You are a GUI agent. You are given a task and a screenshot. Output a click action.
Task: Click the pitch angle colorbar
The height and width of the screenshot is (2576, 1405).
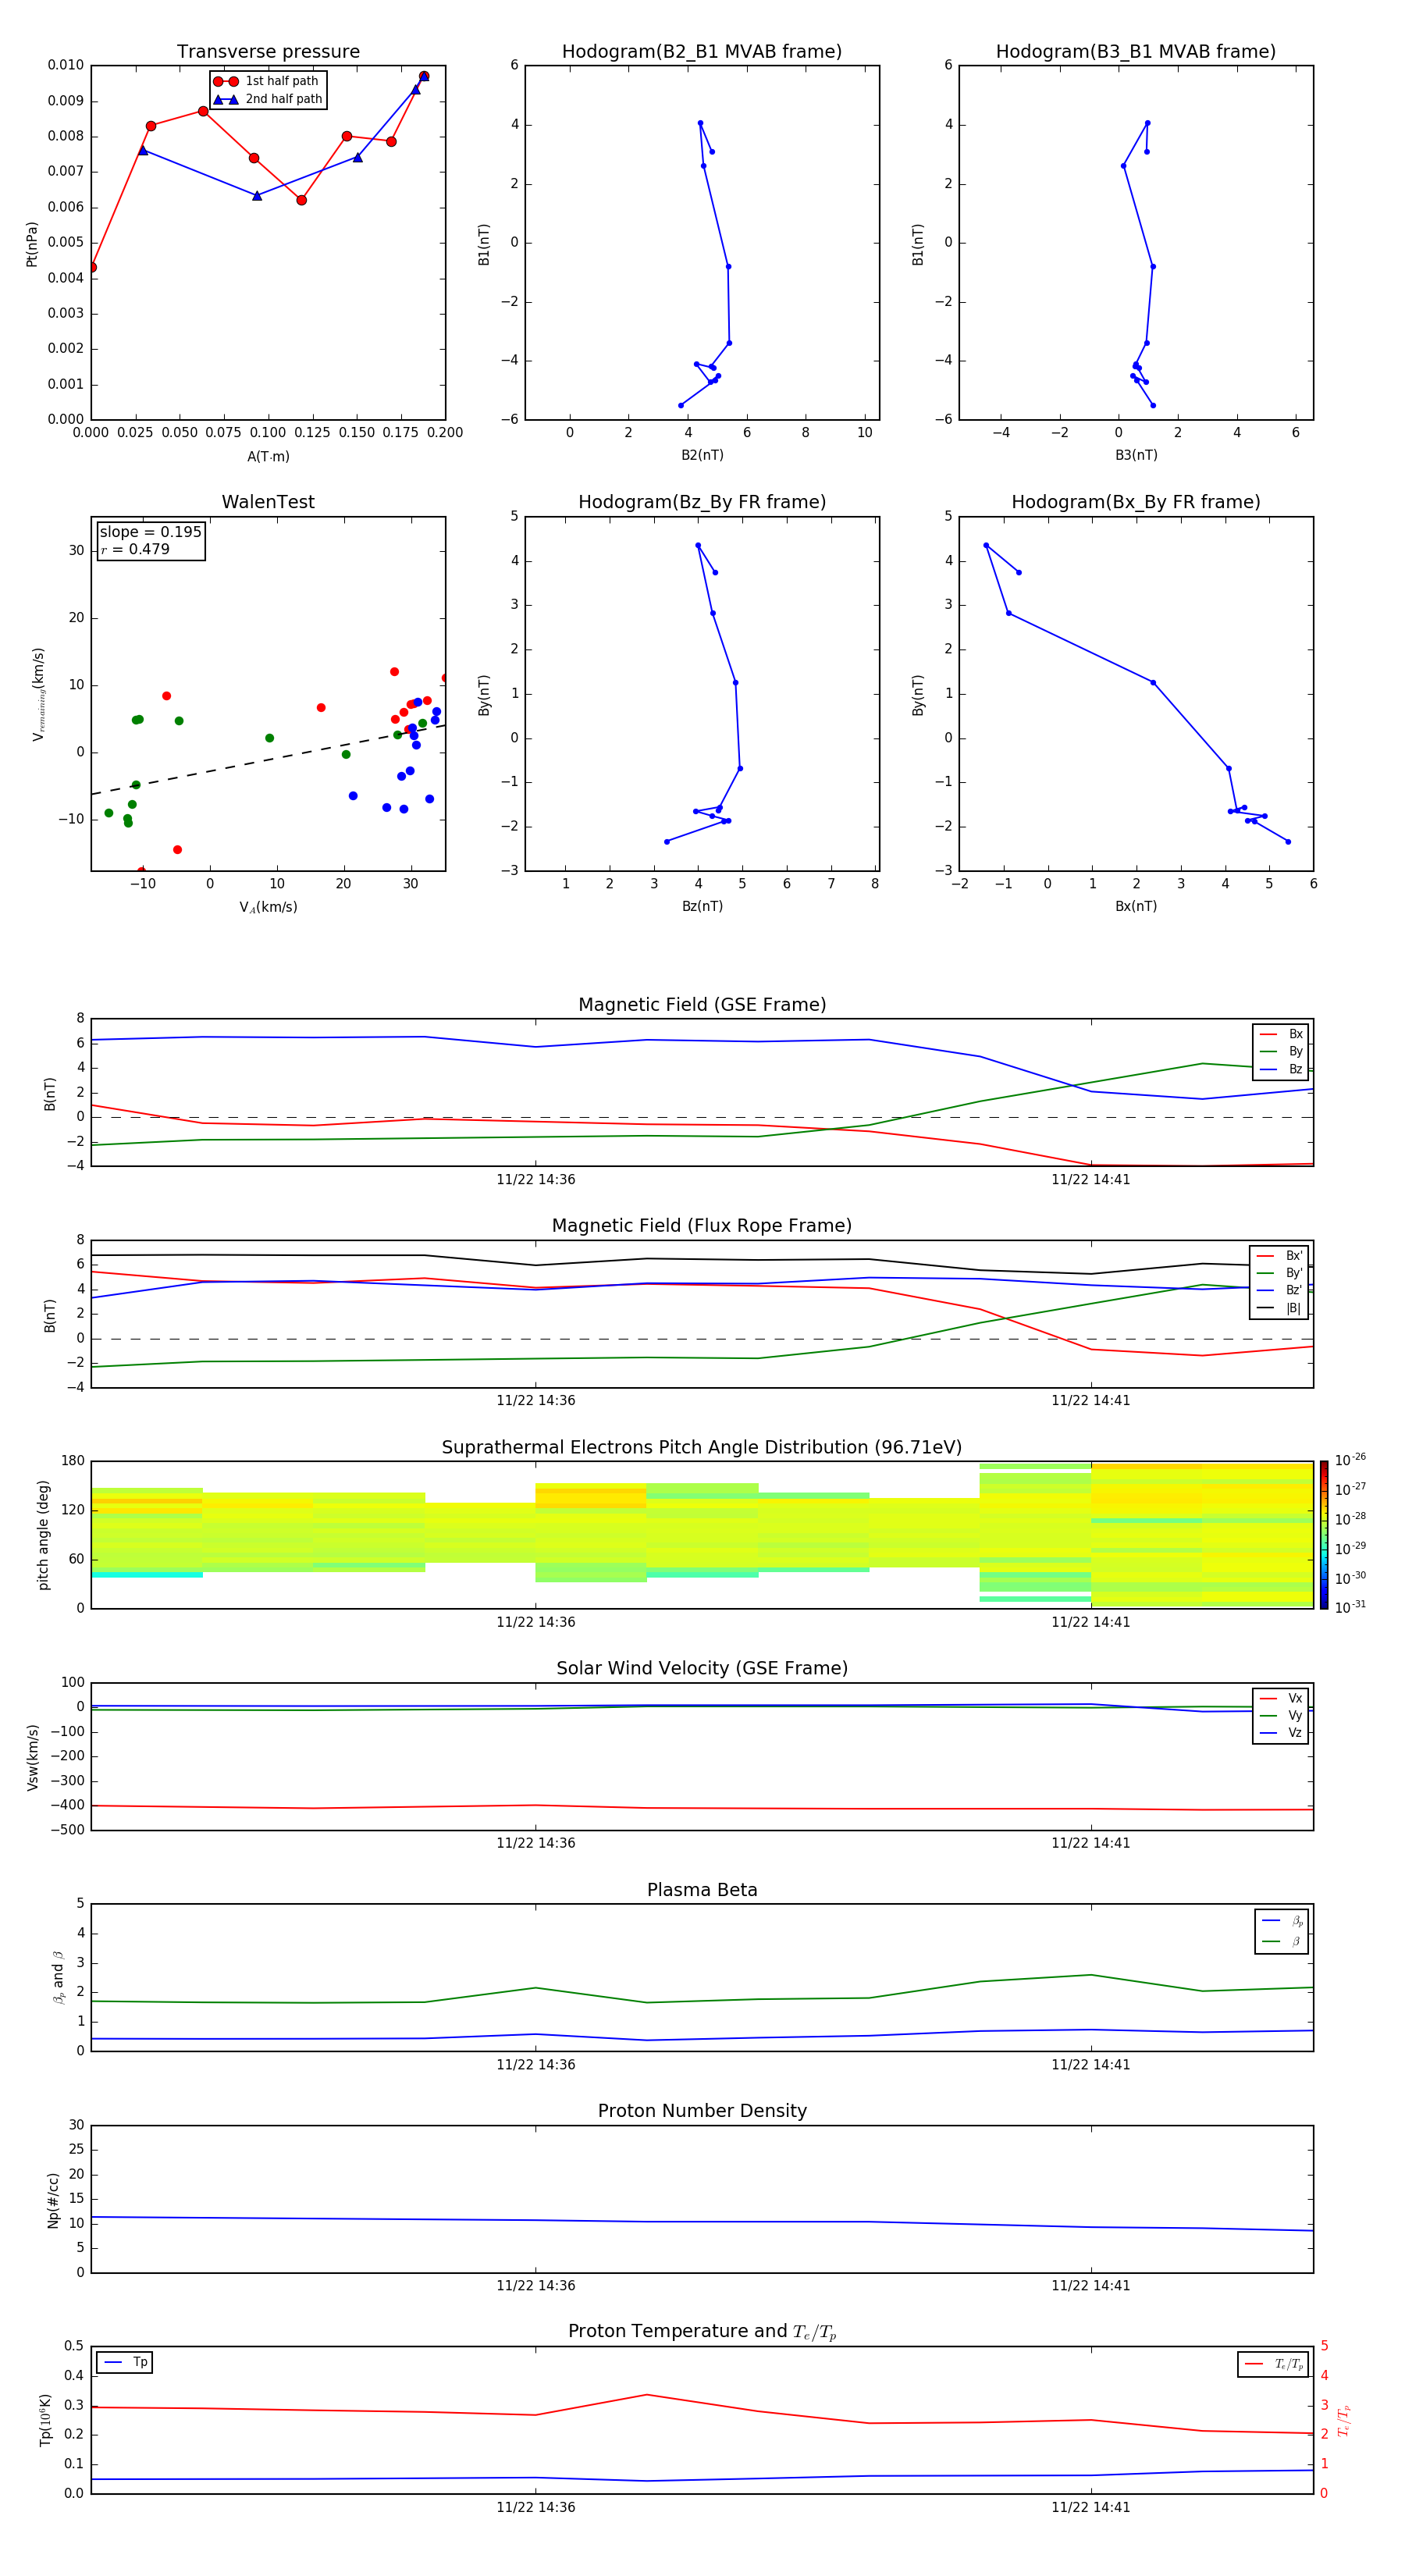click(x=1324, y=1535)
